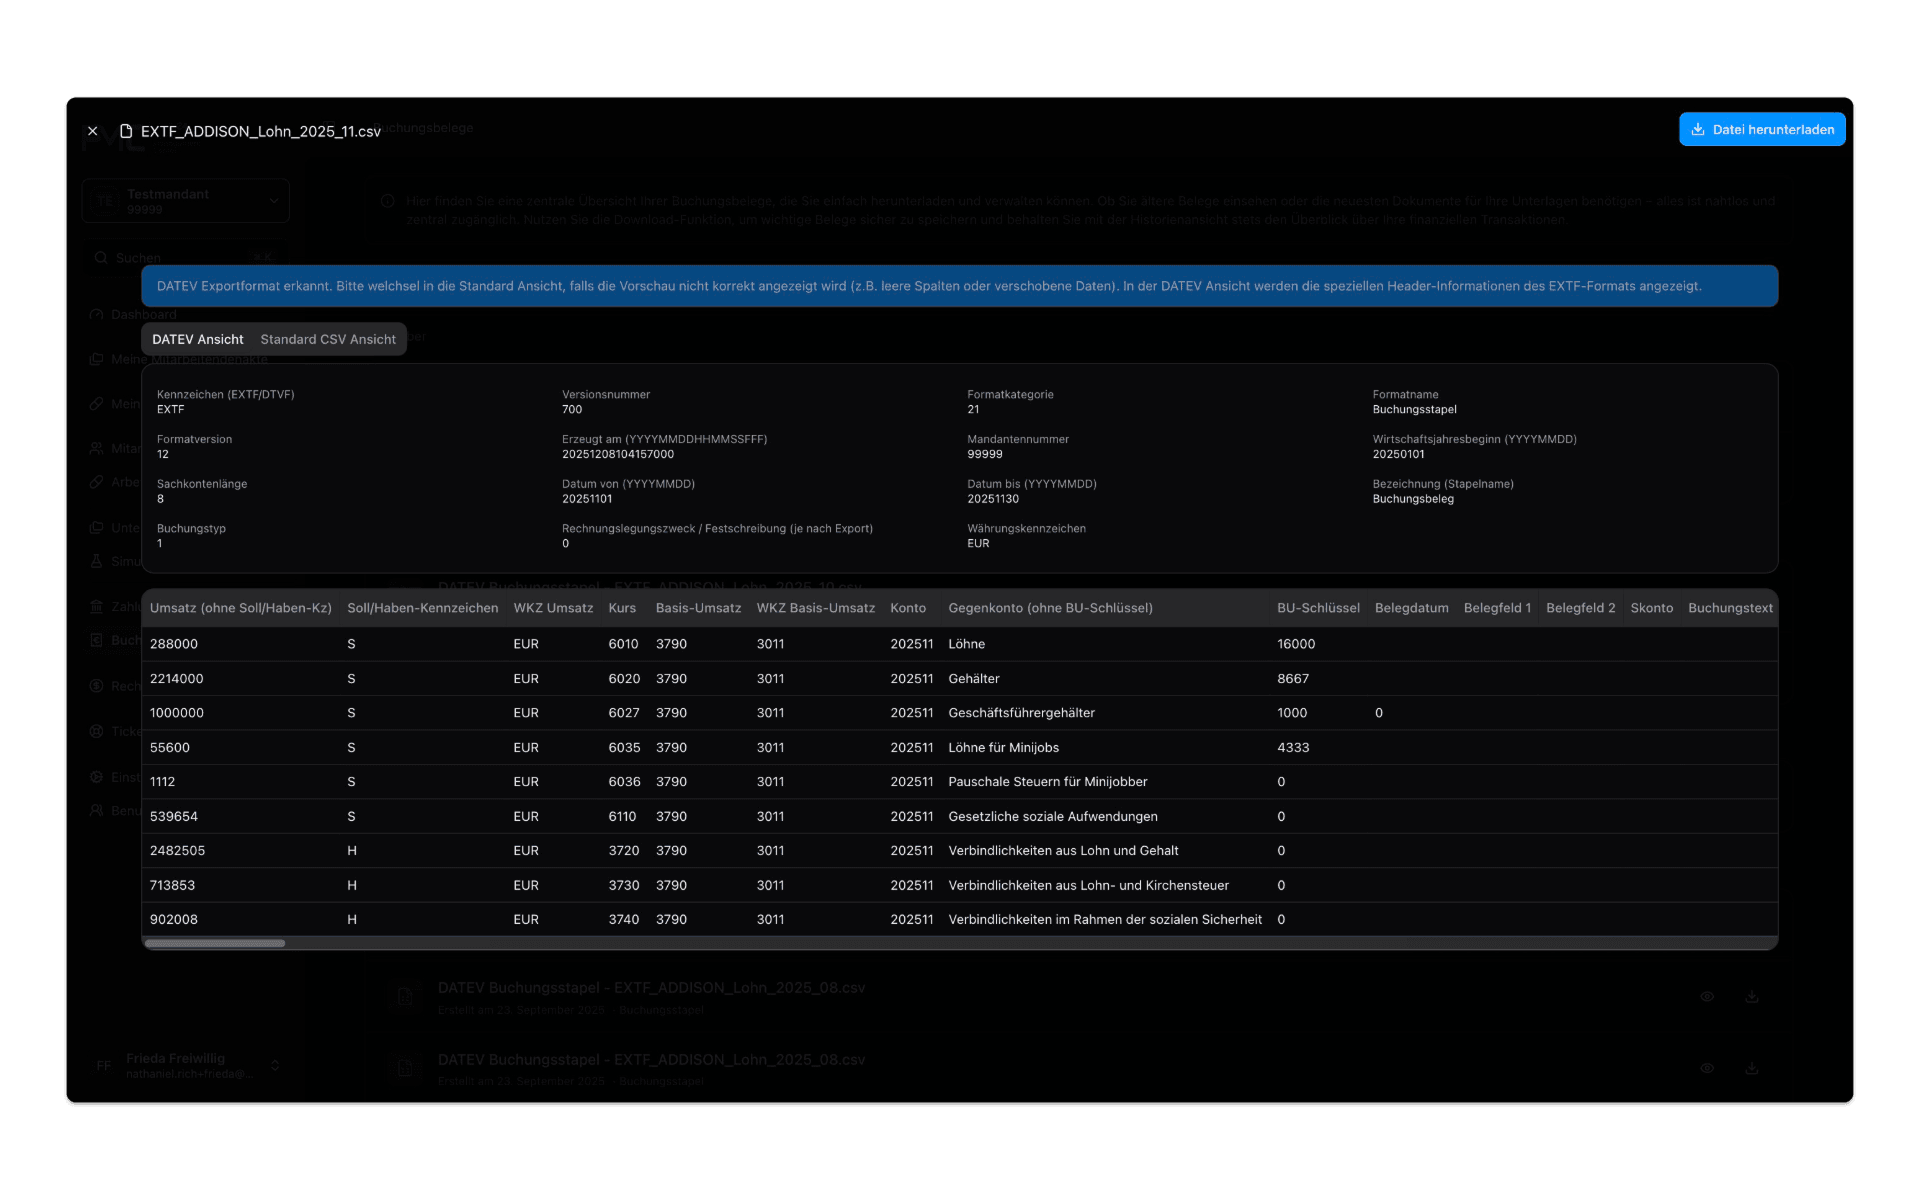Click BU-Schlüssel value 16000
Viewport: 1920px width, 1200px height.
click(1296, 644)
